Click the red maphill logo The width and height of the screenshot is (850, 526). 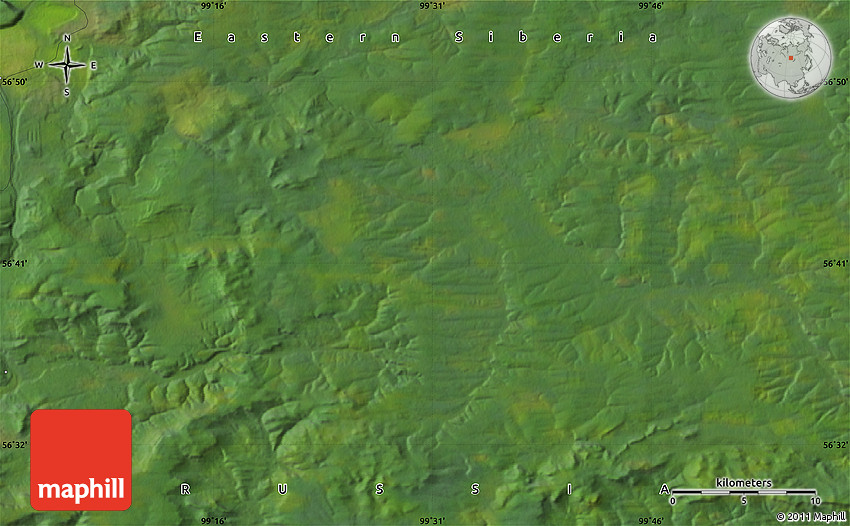[81, 460]
